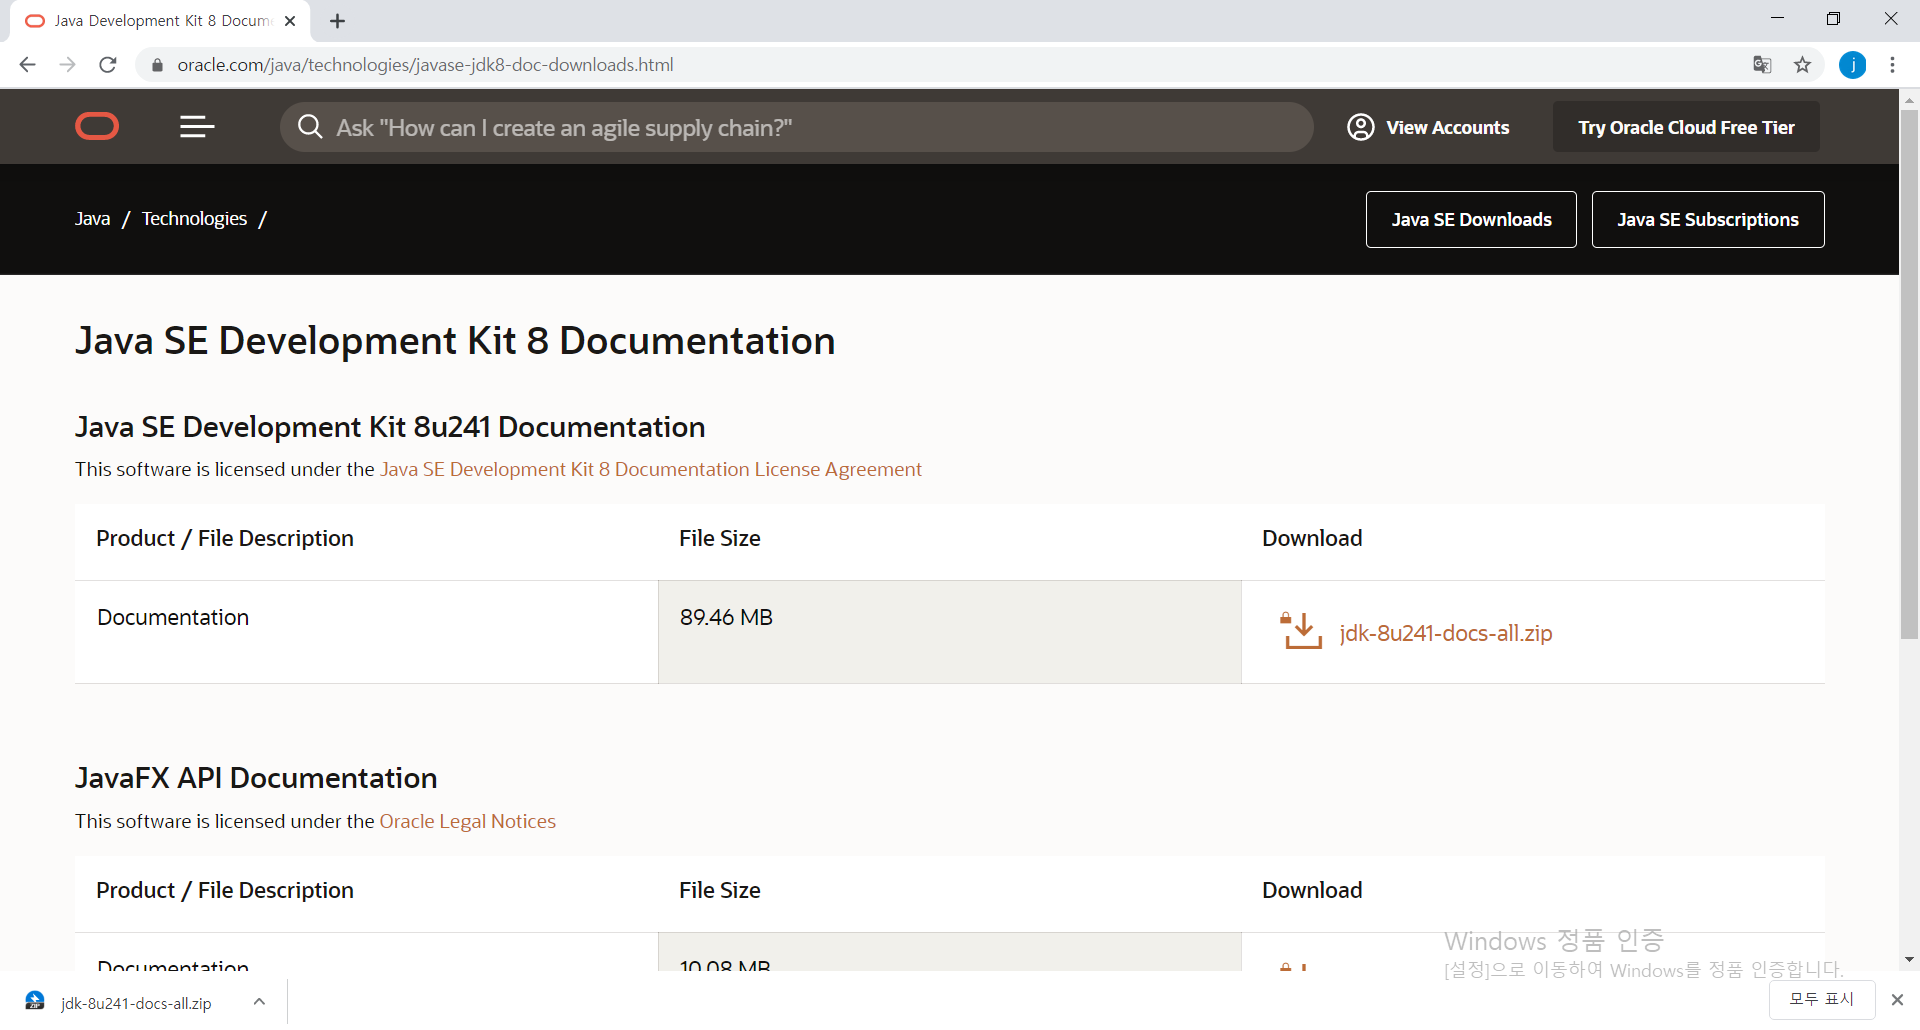
Task: Click the JavaFX API Documentation heading
Action: coord(256,778)
